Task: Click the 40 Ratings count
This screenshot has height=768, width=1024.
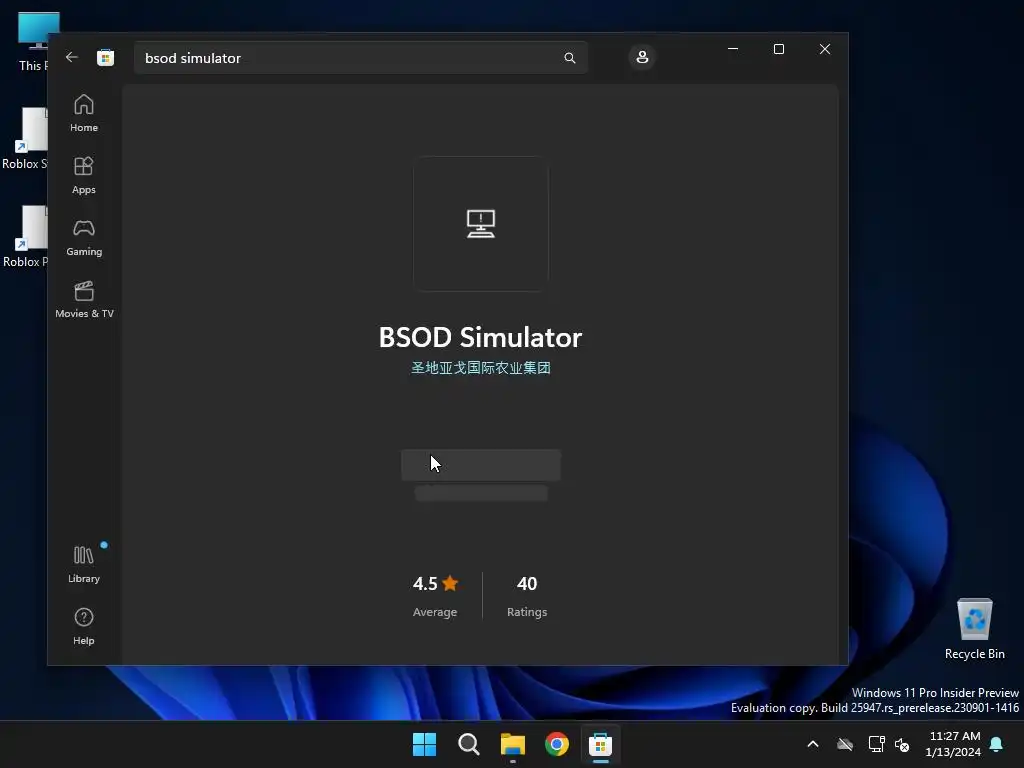Action: (526, 595)
